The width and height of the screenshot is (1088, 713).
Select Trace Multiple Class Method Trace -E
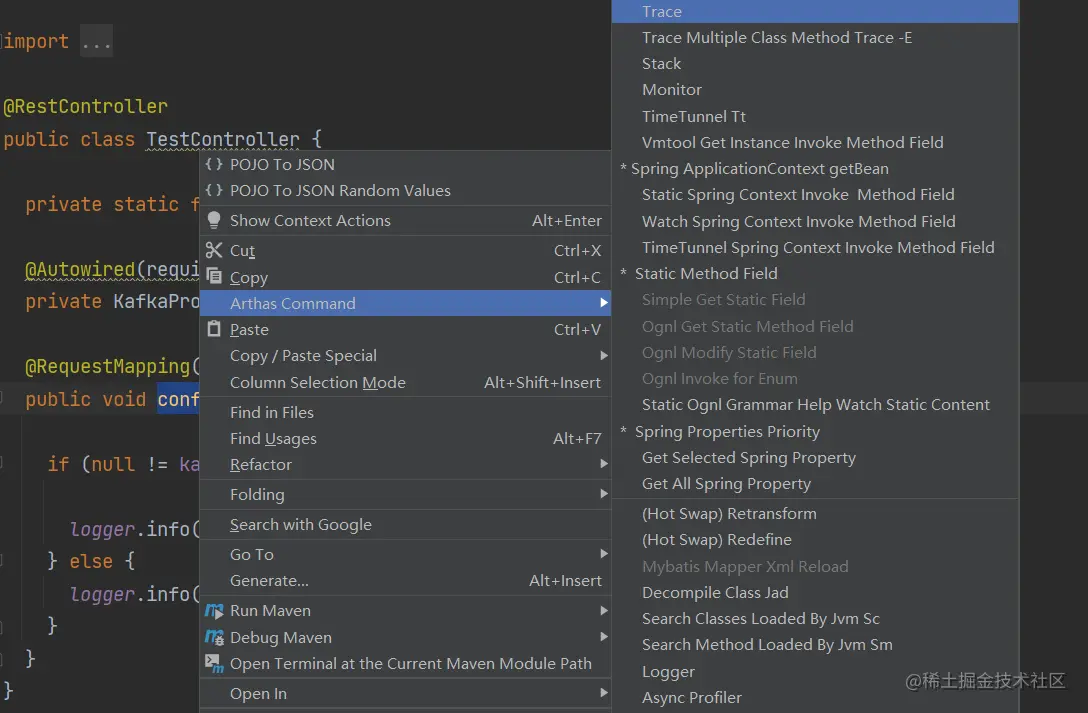coord(815,37)
